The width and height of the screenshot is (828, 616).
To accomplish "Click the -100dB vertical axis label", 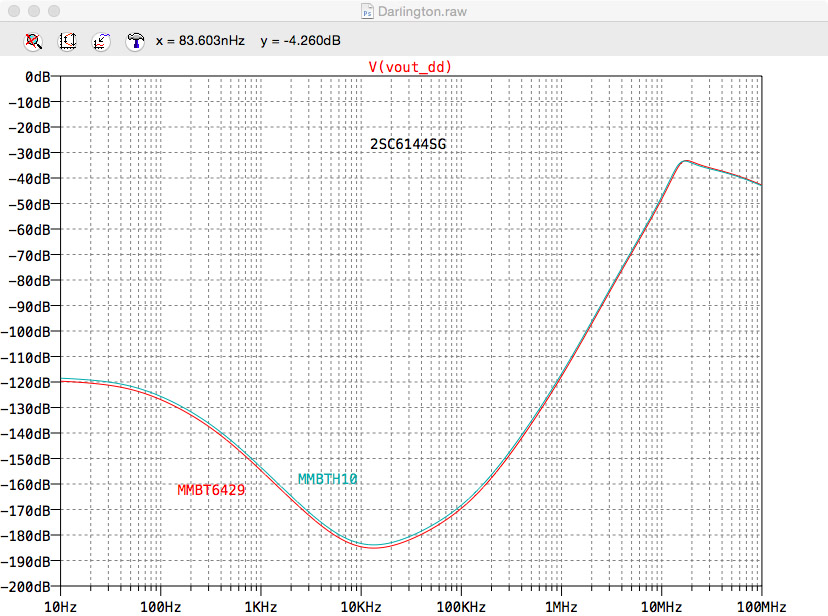I will pyautogui.click(x=26, y=332).
